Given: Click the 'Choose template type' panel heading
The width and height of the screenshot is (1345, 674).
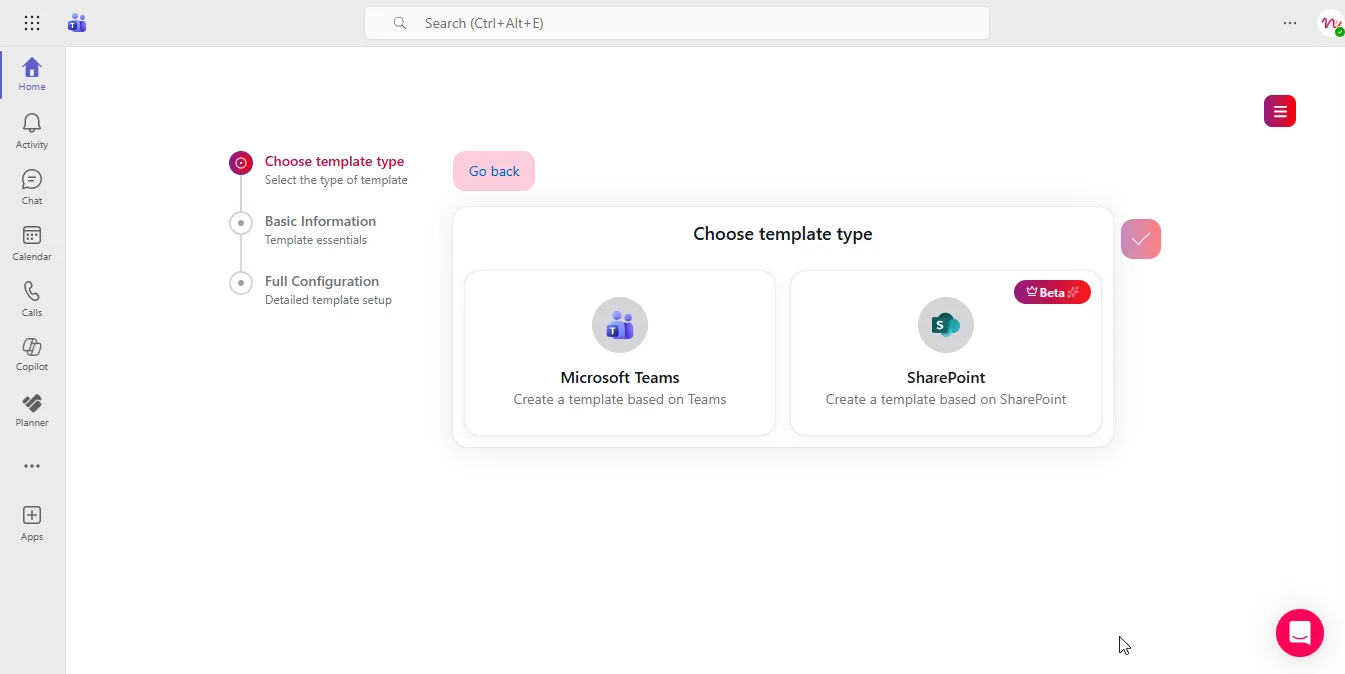Looking at the screenshot, I should (x=783, y=234).
